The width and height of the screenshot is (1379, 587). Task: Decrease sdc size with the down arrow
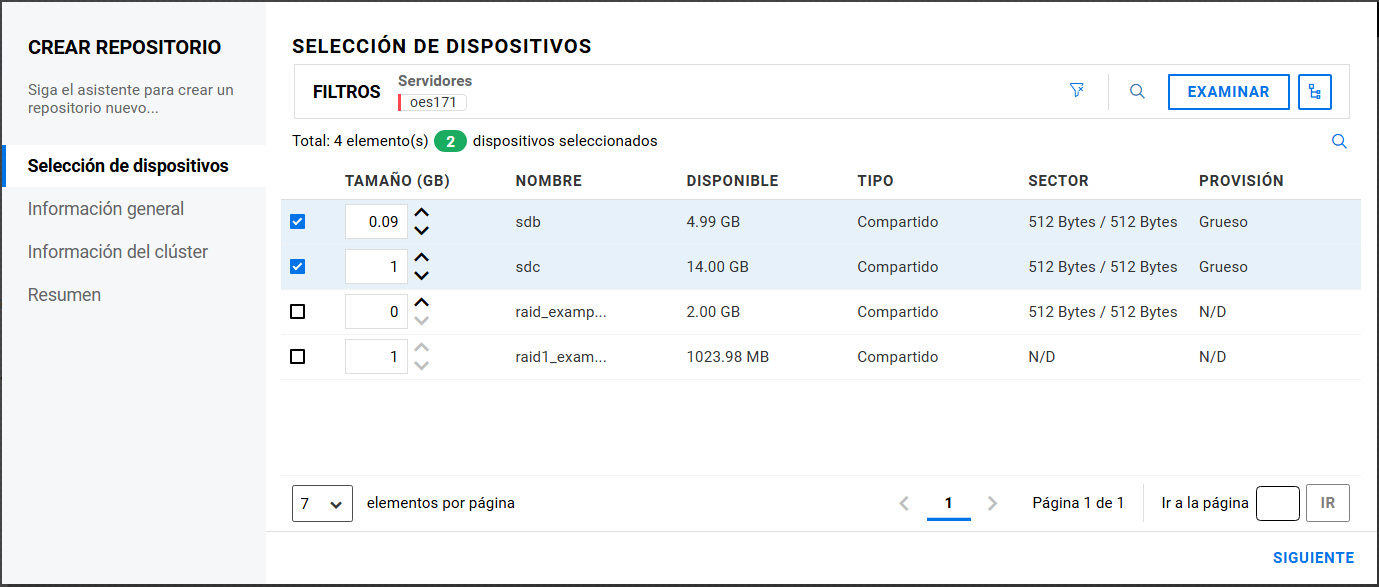point(422,275)
